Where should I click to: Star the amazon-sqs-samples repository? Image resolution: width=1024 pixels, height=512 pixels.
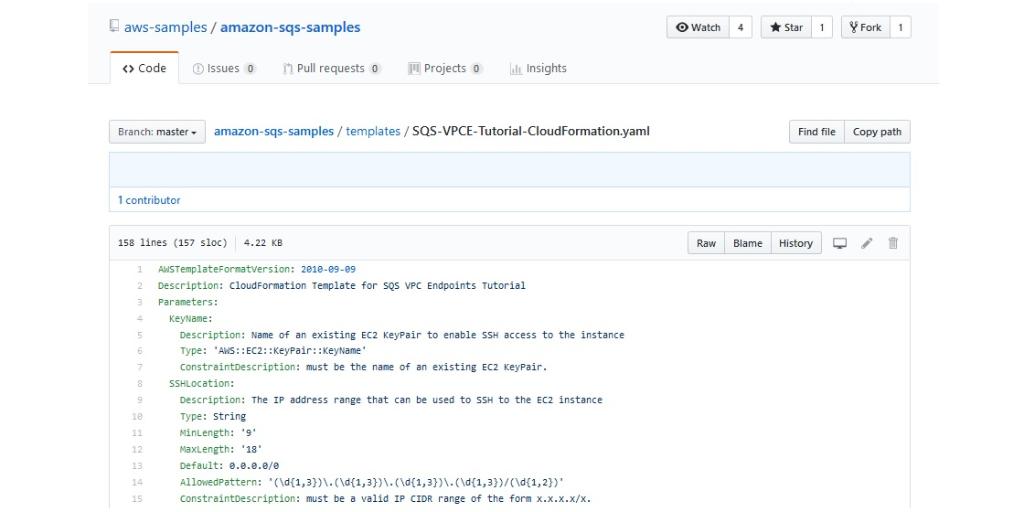click(786, 27)
